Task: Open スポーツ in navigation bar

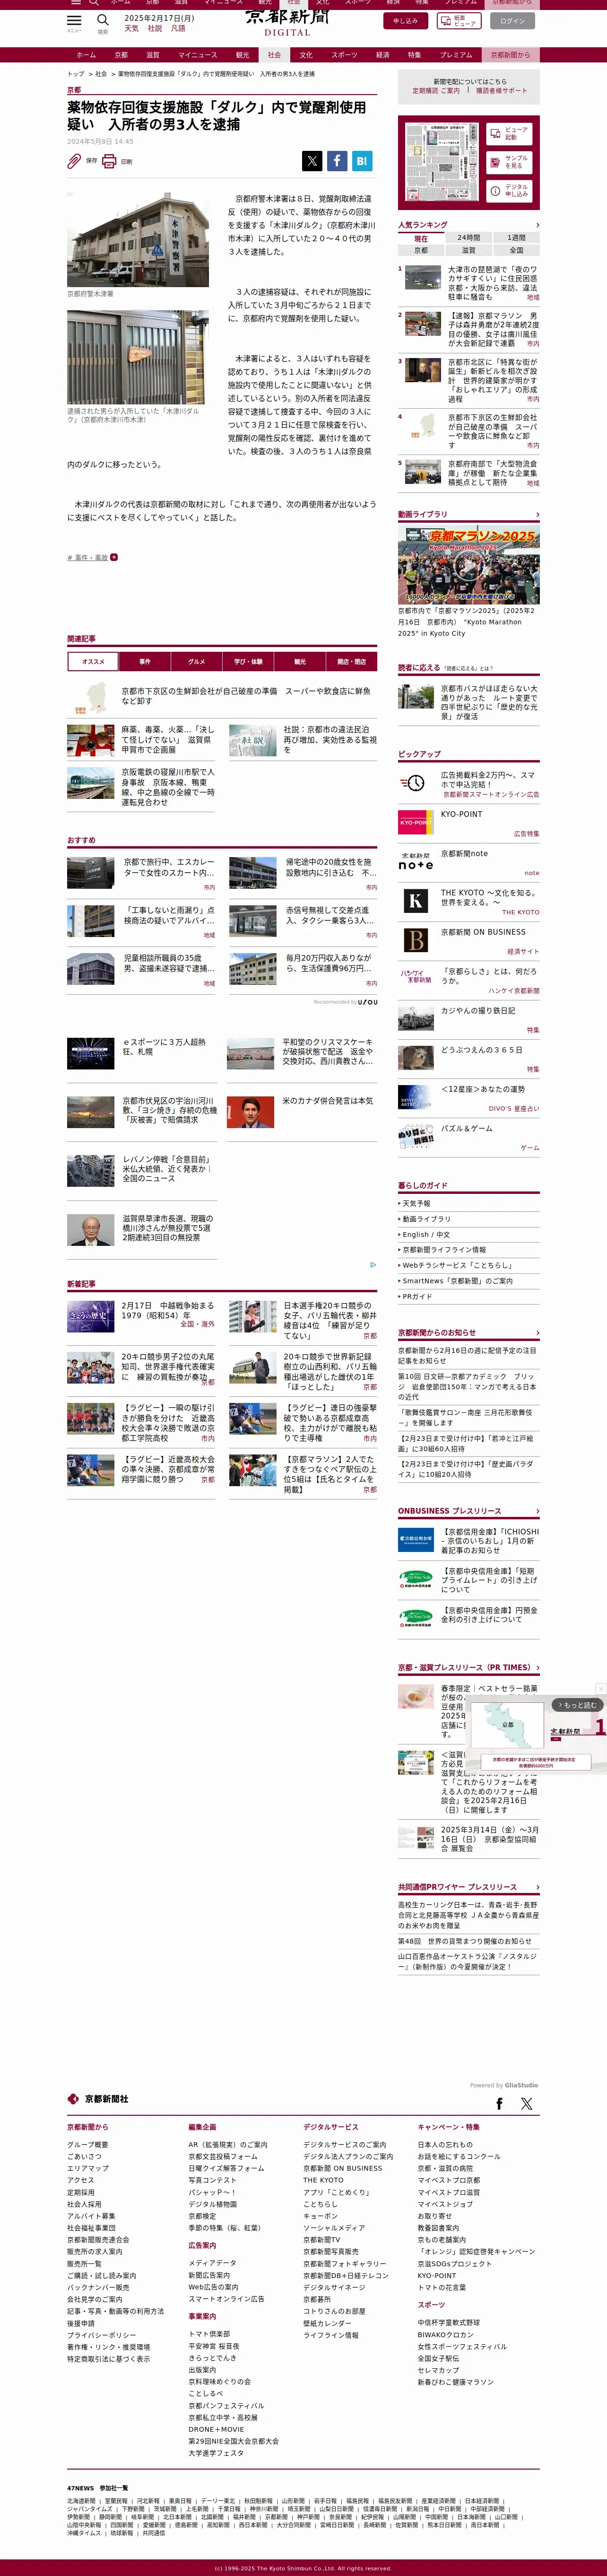Action: 344,55
